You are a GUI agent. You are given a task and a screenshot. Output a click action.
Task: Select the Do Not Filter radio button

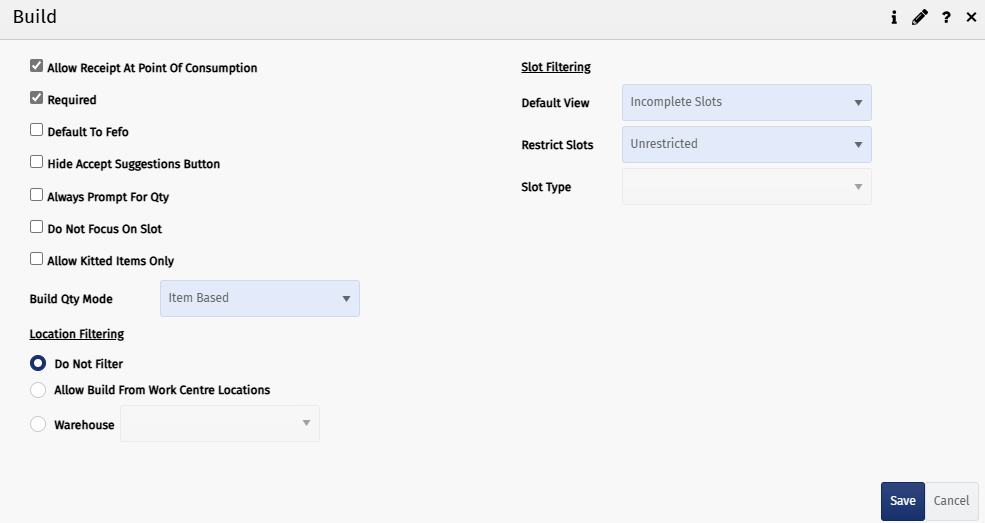coord(38,364)
